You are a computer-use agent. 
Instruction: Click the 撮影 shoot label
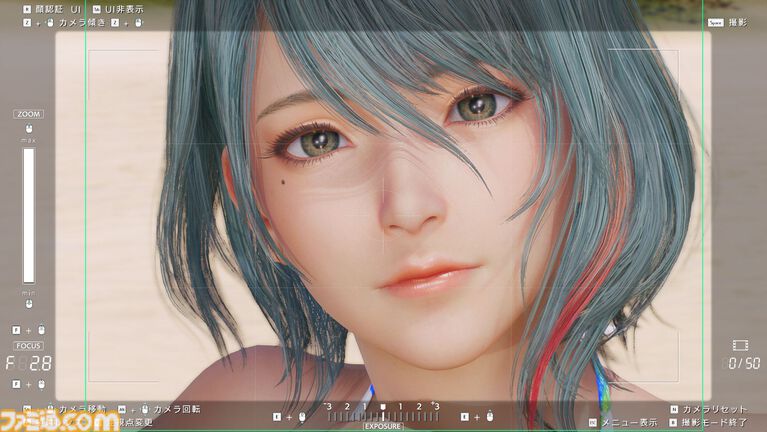point(738,23)
